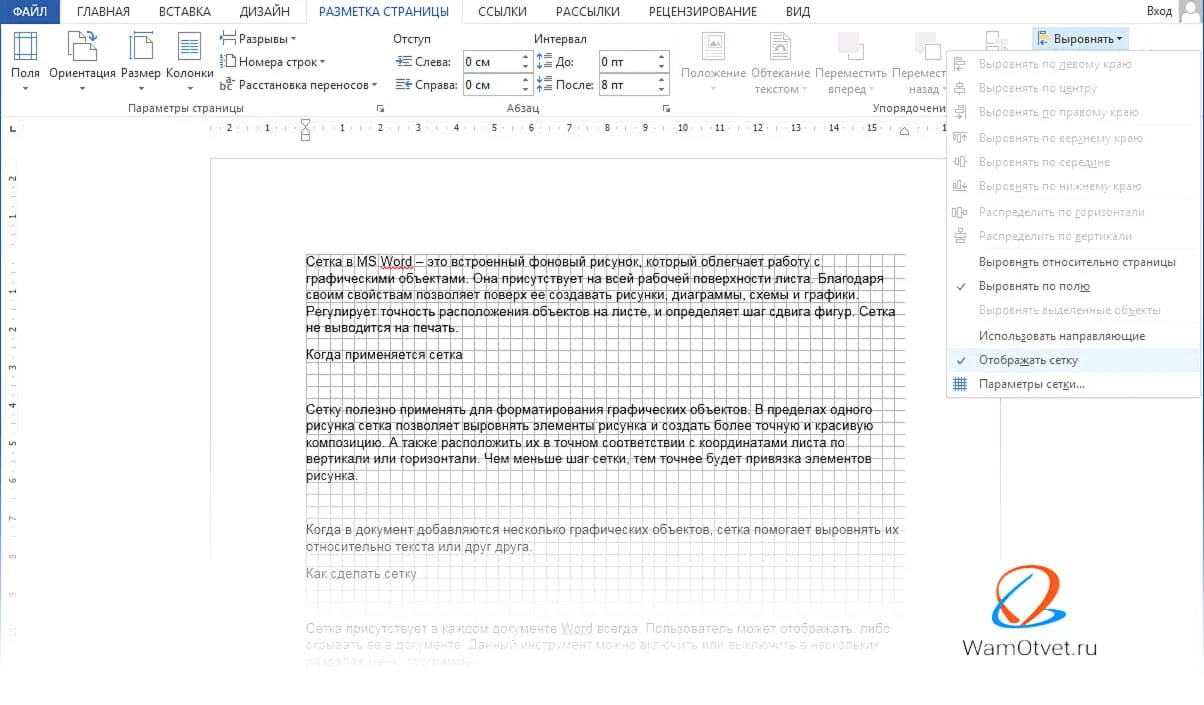Click the Обтекание текстом button
This screenshot has height=705, width=1204.
coord(780,61)
